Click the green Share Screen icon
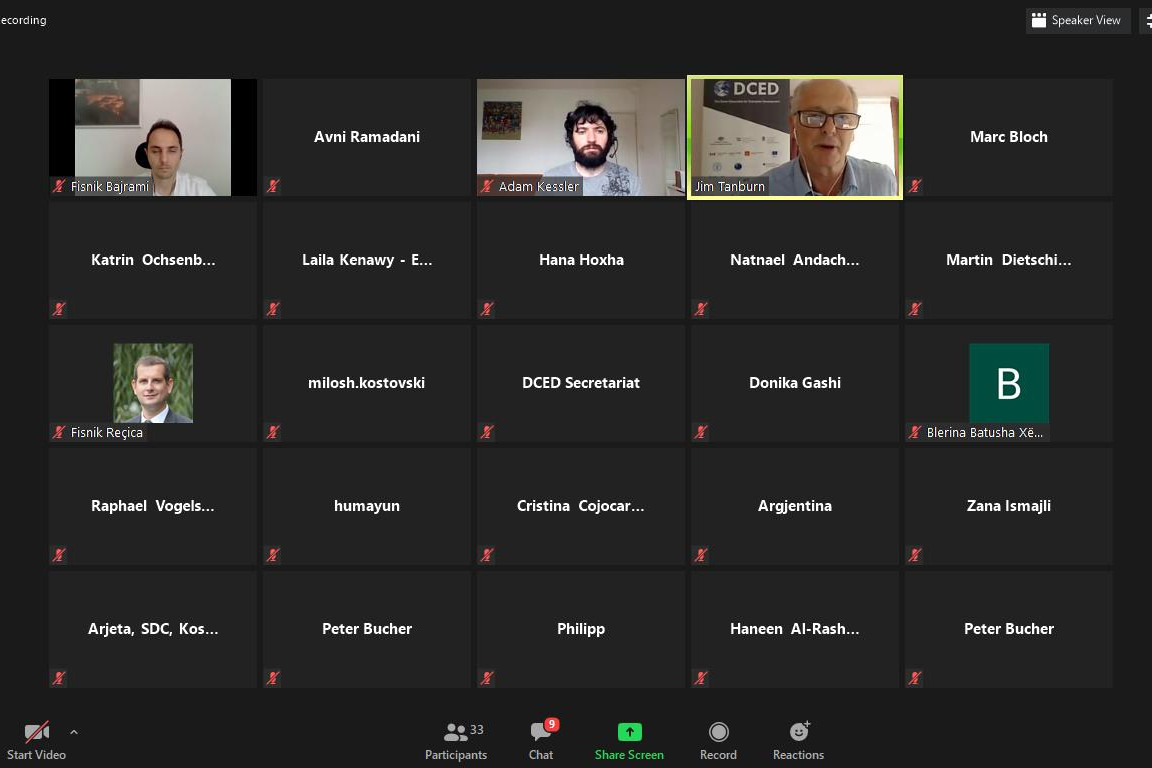Screen dimensions: 1152x768 [629, 732]
